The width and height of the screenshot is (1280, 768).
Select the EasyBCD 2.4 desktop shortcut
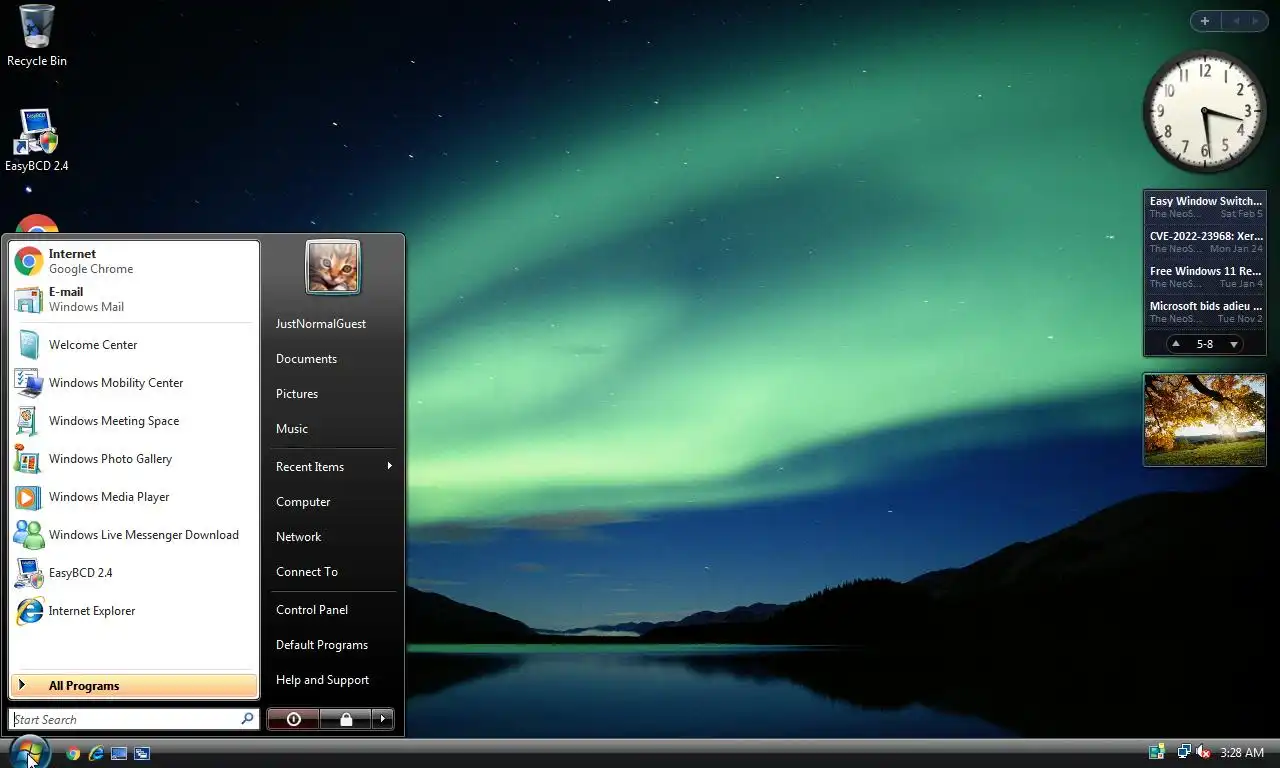click(x=37, y=140)
